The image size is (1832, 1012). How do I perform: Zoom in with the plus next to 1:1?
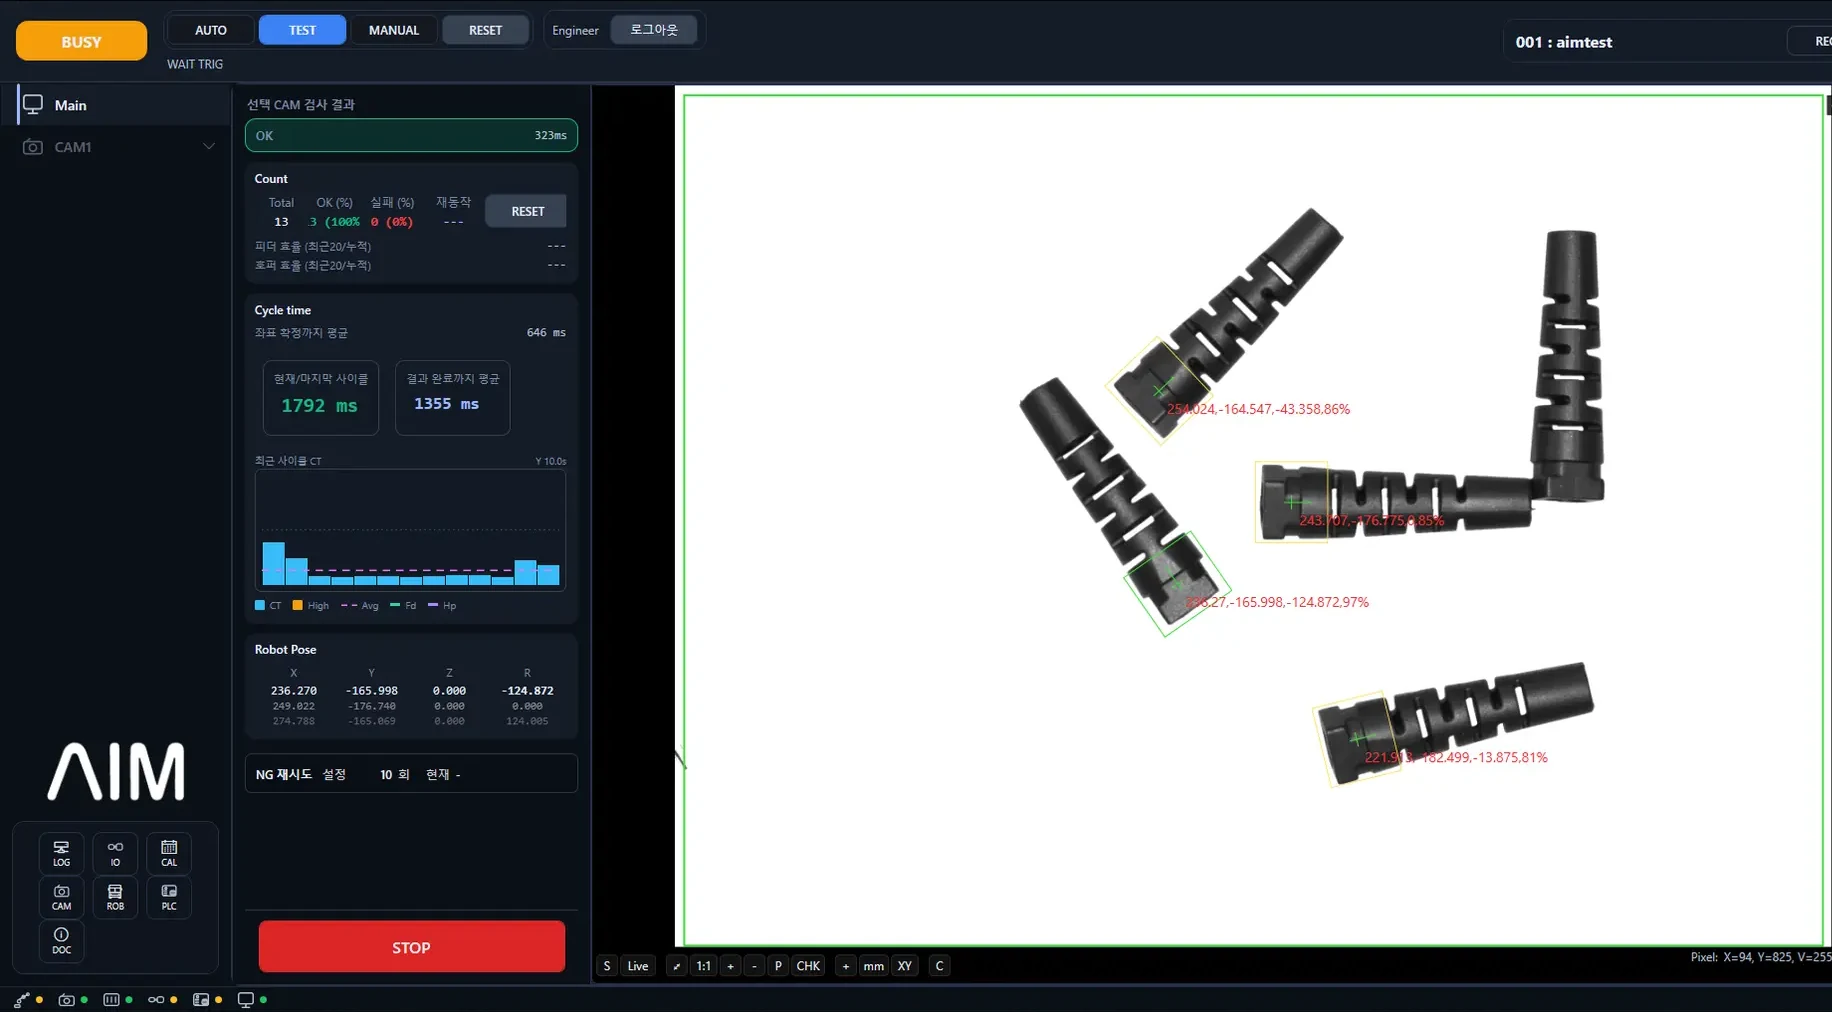click(x=730, y=966)
